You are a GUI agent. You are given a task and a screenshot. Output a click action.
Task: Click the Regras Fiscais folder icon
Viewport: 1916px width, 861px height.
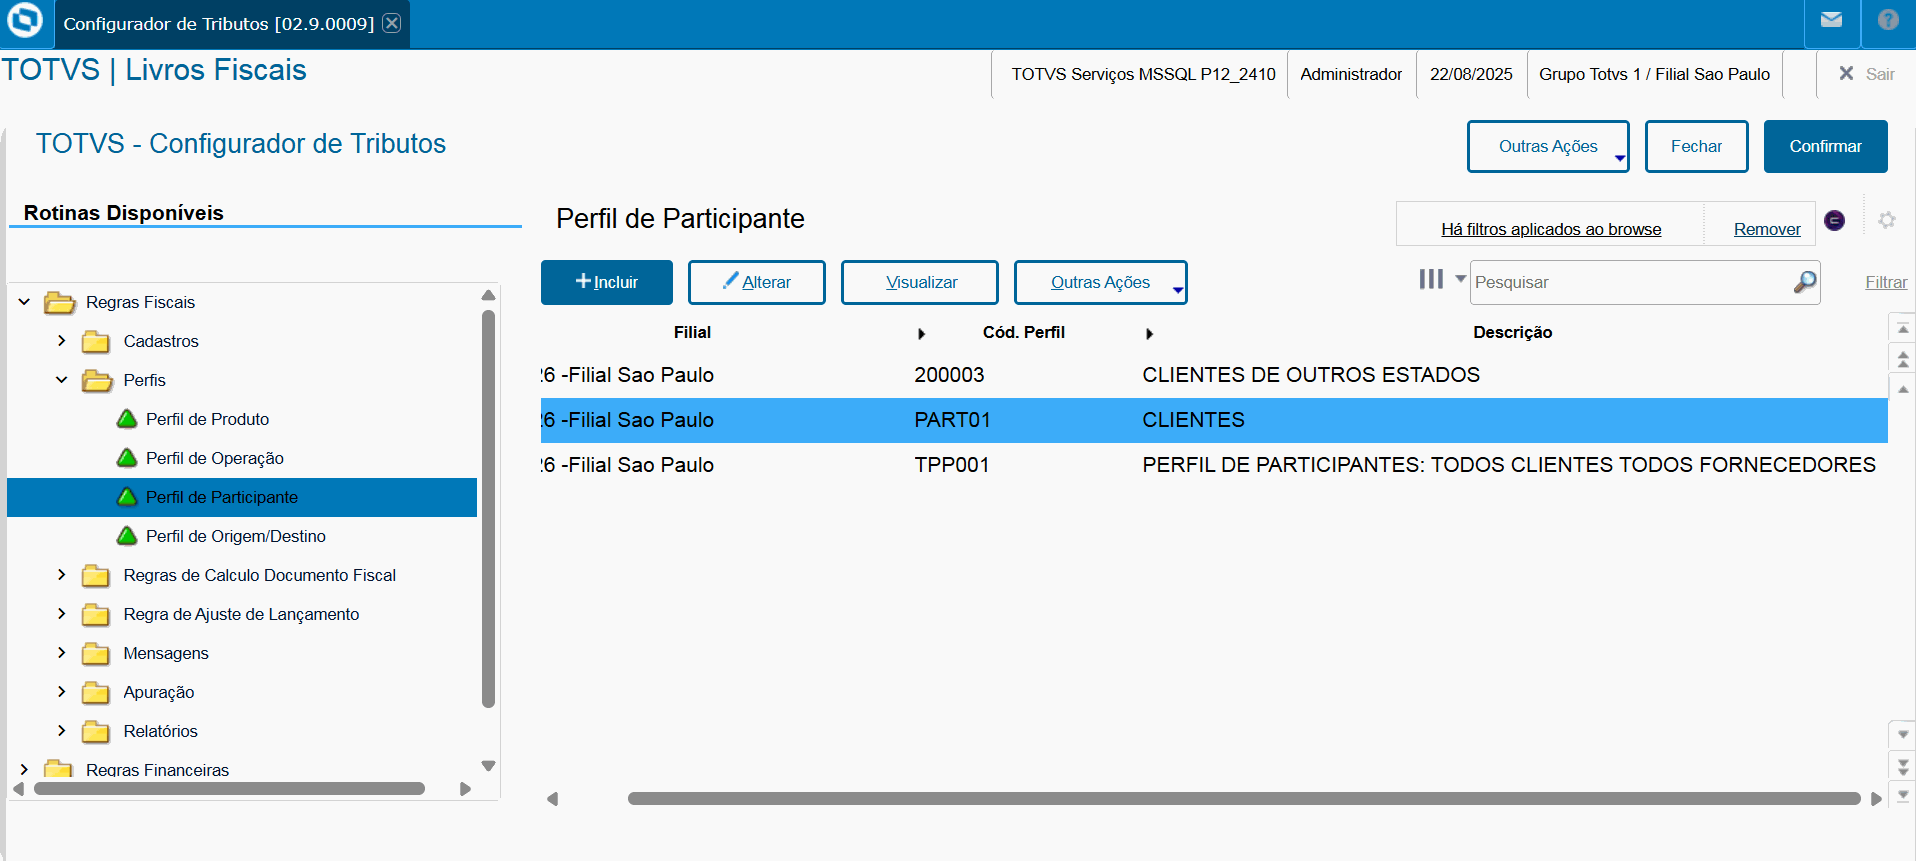coord(60,302)
